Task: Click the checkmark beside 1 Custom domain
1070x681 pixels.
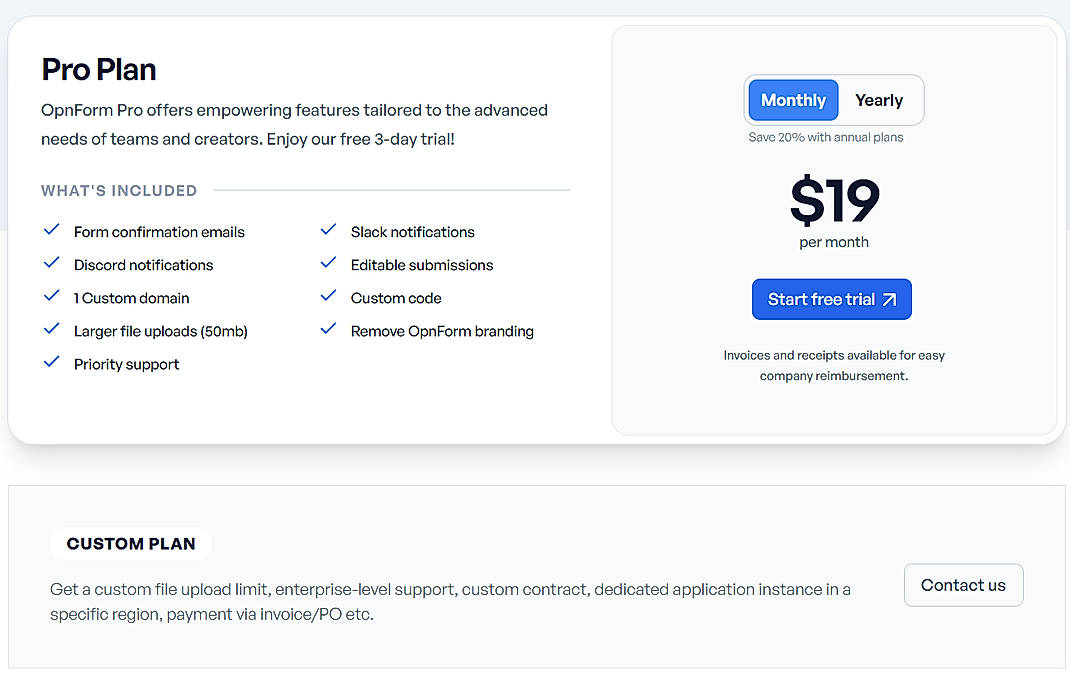Action: (52, 297)
